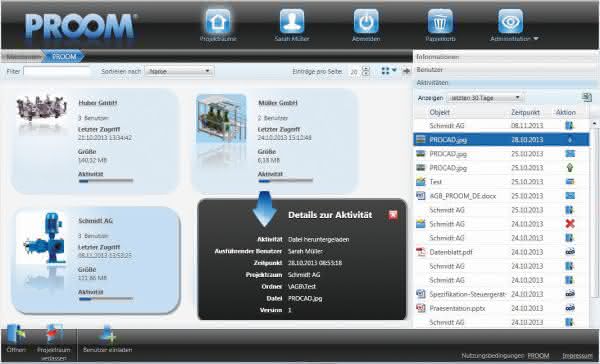Click the red X delete action icon
600x364 pixels.
coord(570,224)
